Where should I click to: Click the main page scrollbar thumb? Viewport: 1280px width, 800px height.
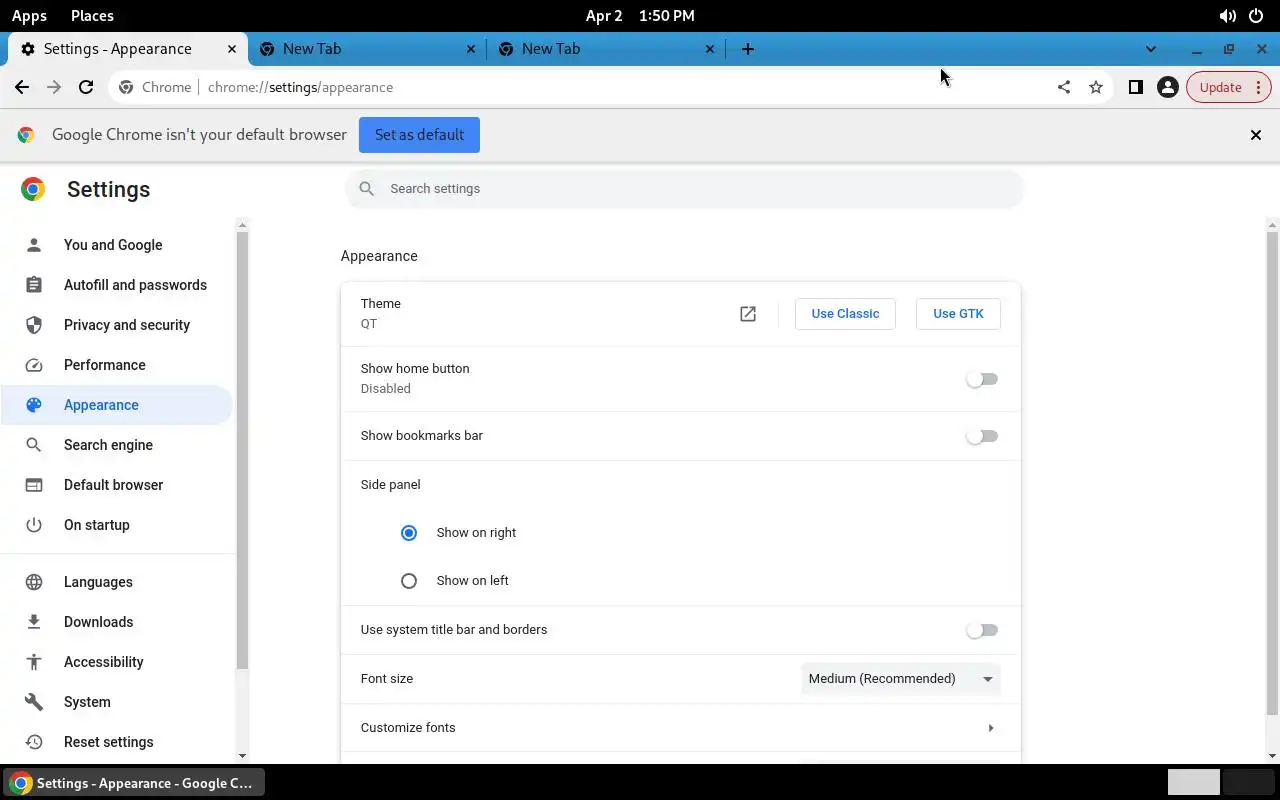click(x=1272, y=472)
